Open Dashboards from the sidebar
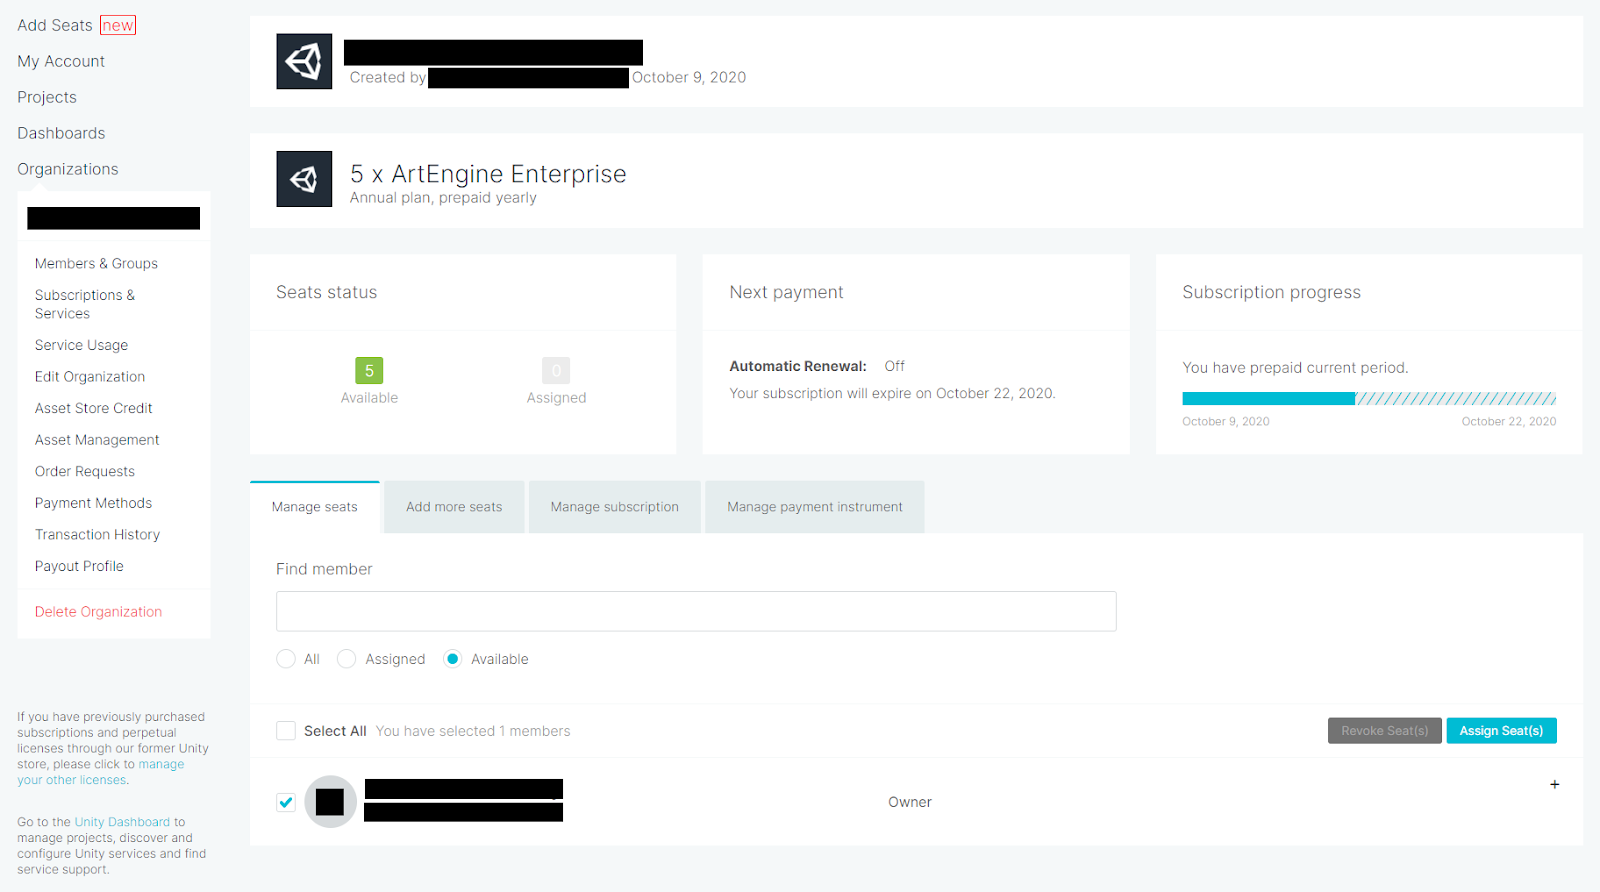 [x=61, y=133]
